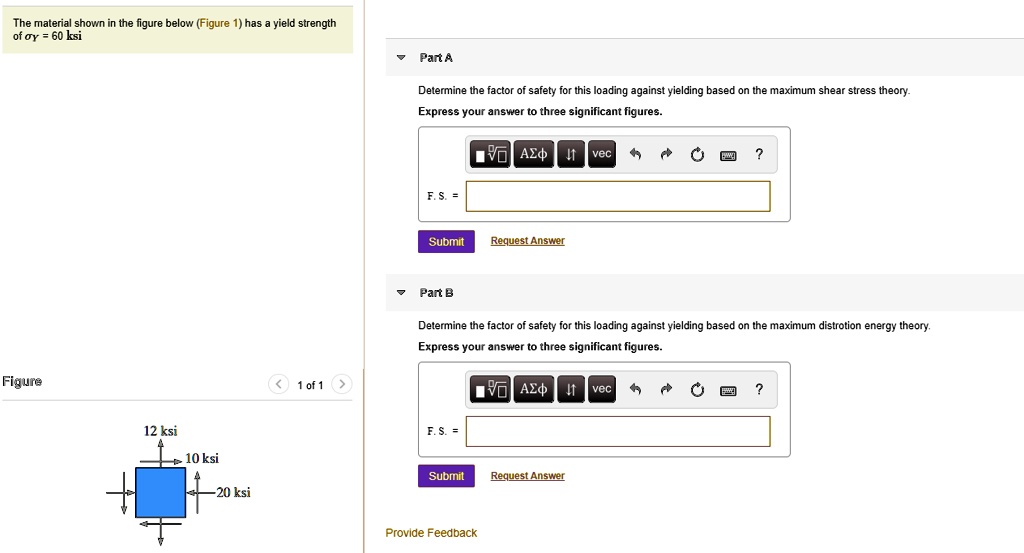Go to next figure
The image size is (1024, 553).
[x=342, y=384]
